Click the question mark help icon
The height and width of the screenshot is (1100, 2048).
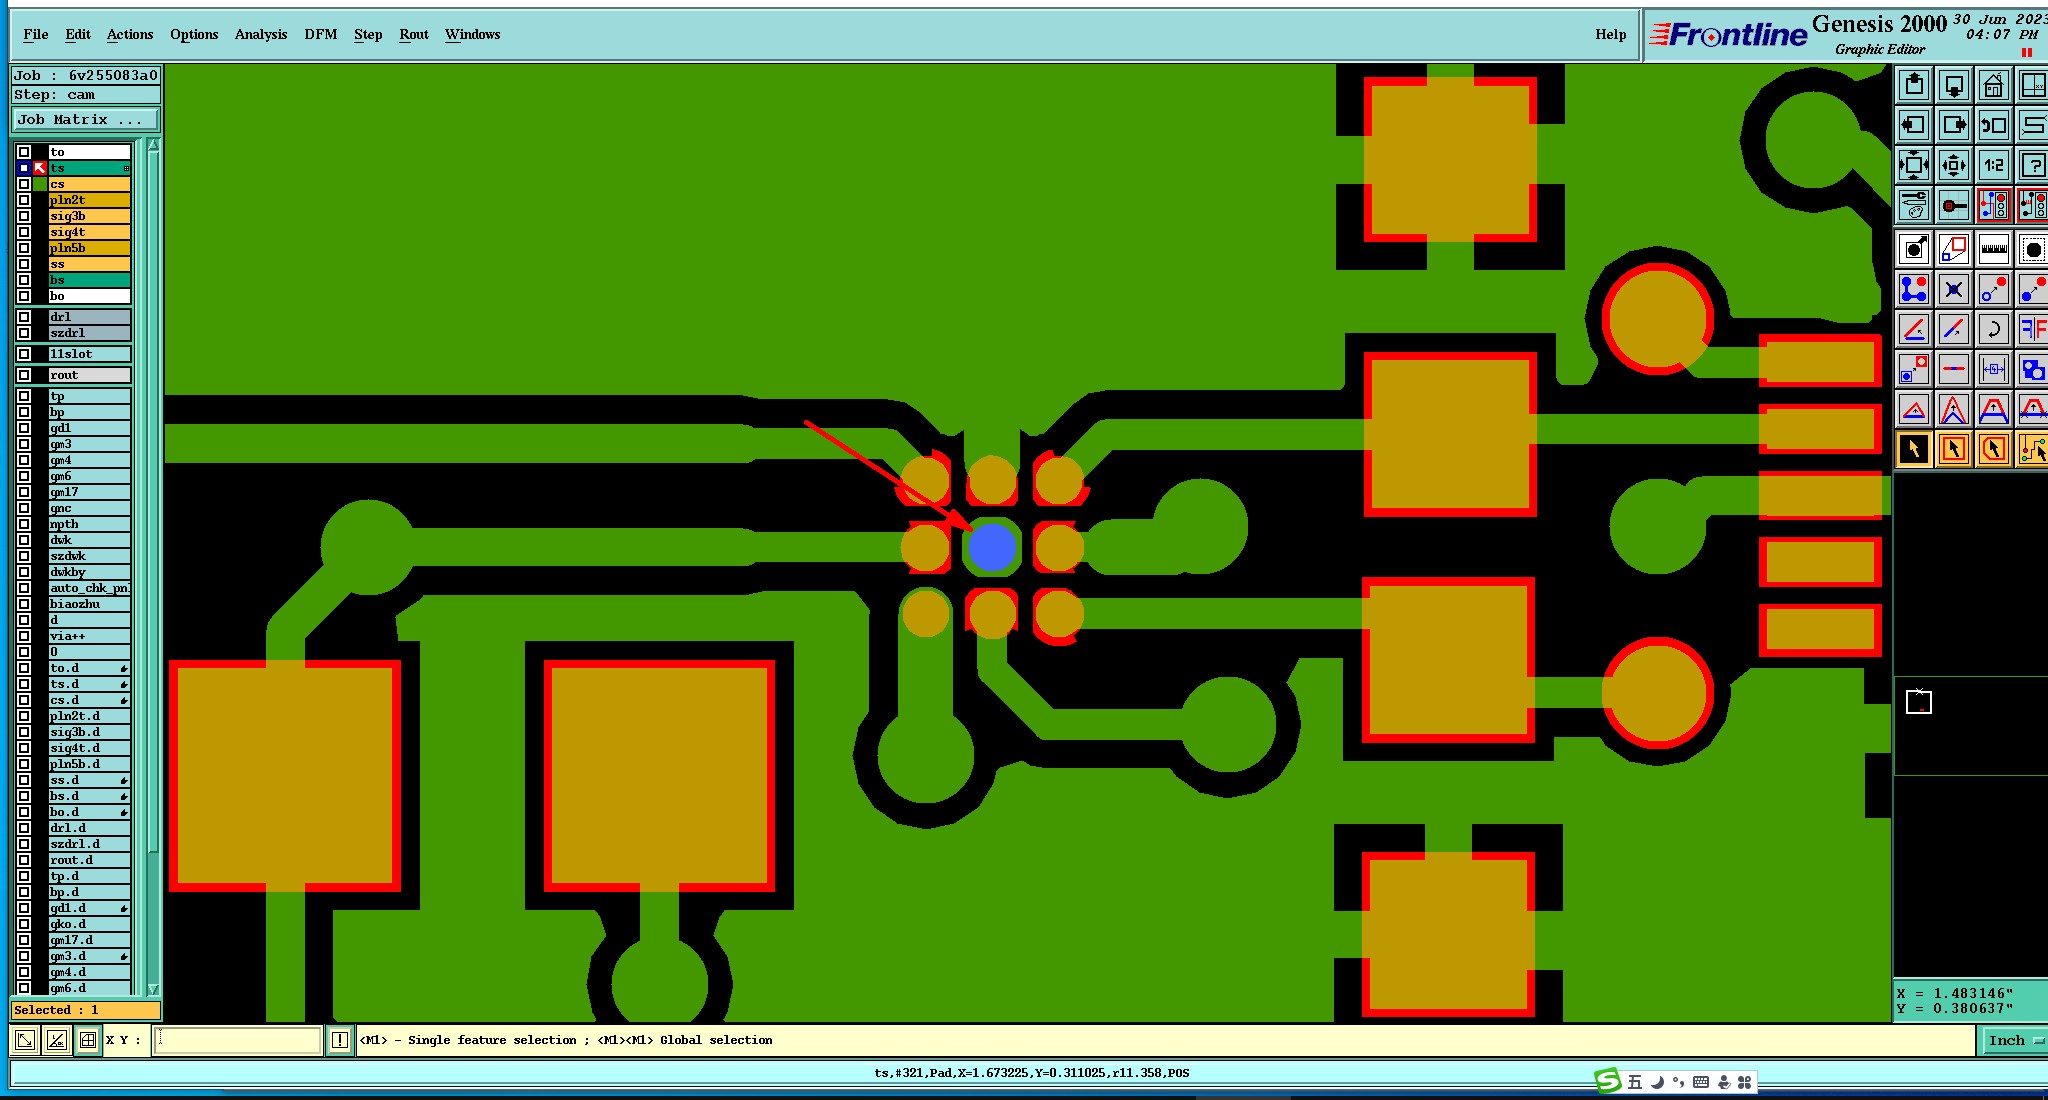[x=2032, y=165]
